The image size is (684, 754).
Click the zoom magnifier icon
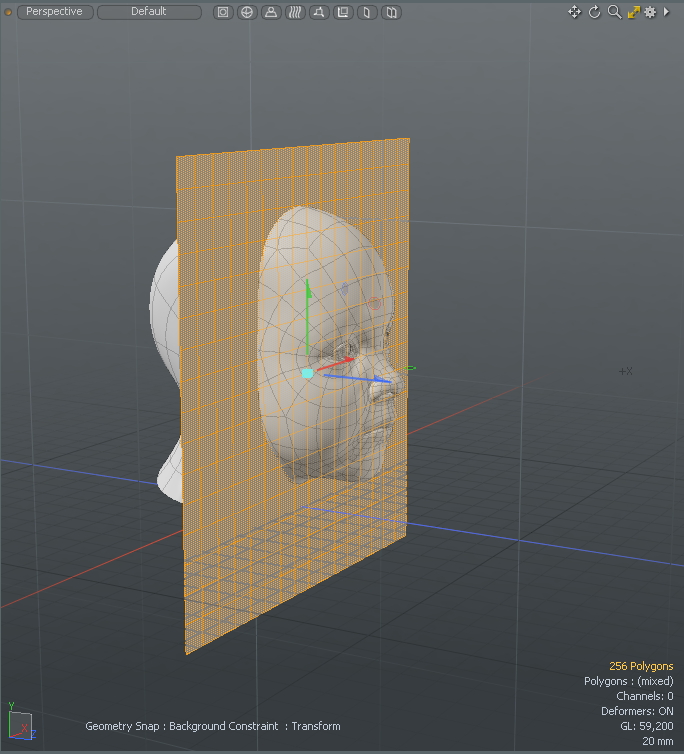pyautogui.click(x=614, y=12)
